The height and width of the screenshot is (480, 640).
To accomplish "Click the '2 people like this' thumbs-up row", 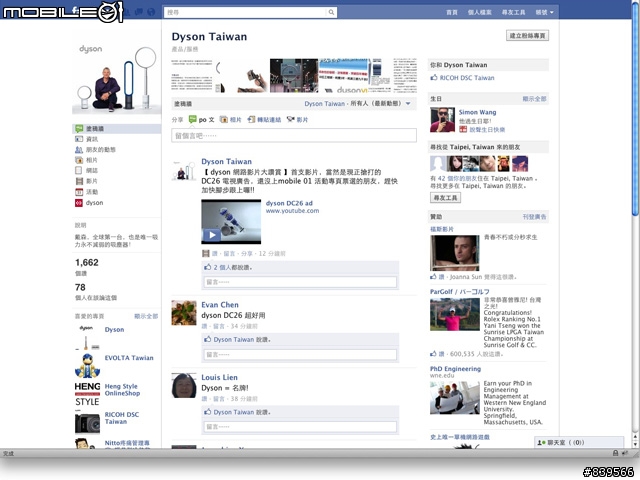I will [x=300, y=267].
